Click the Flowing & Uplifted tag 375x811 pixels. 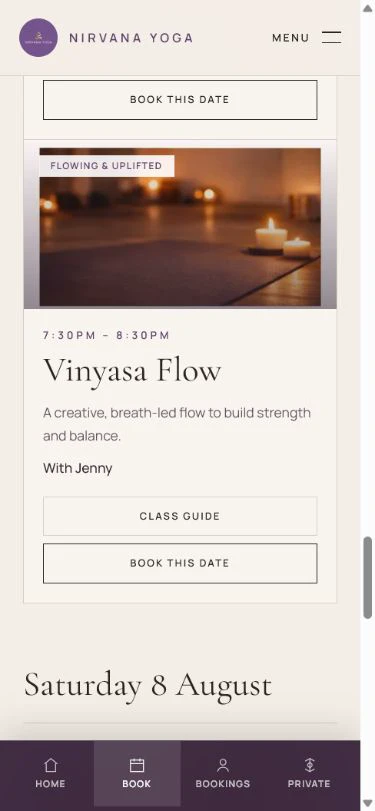pos(107,166)
